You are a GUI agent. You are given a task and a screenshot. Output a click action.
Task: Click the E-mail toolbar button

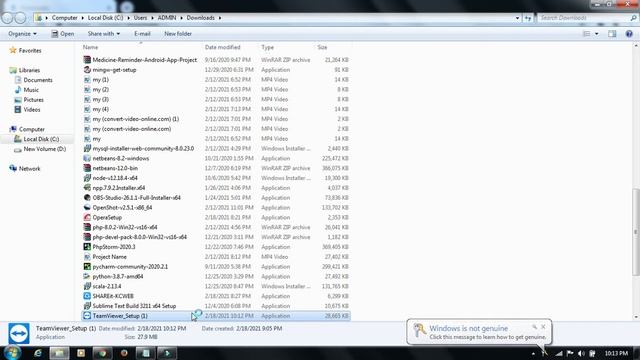click(142, 34)
